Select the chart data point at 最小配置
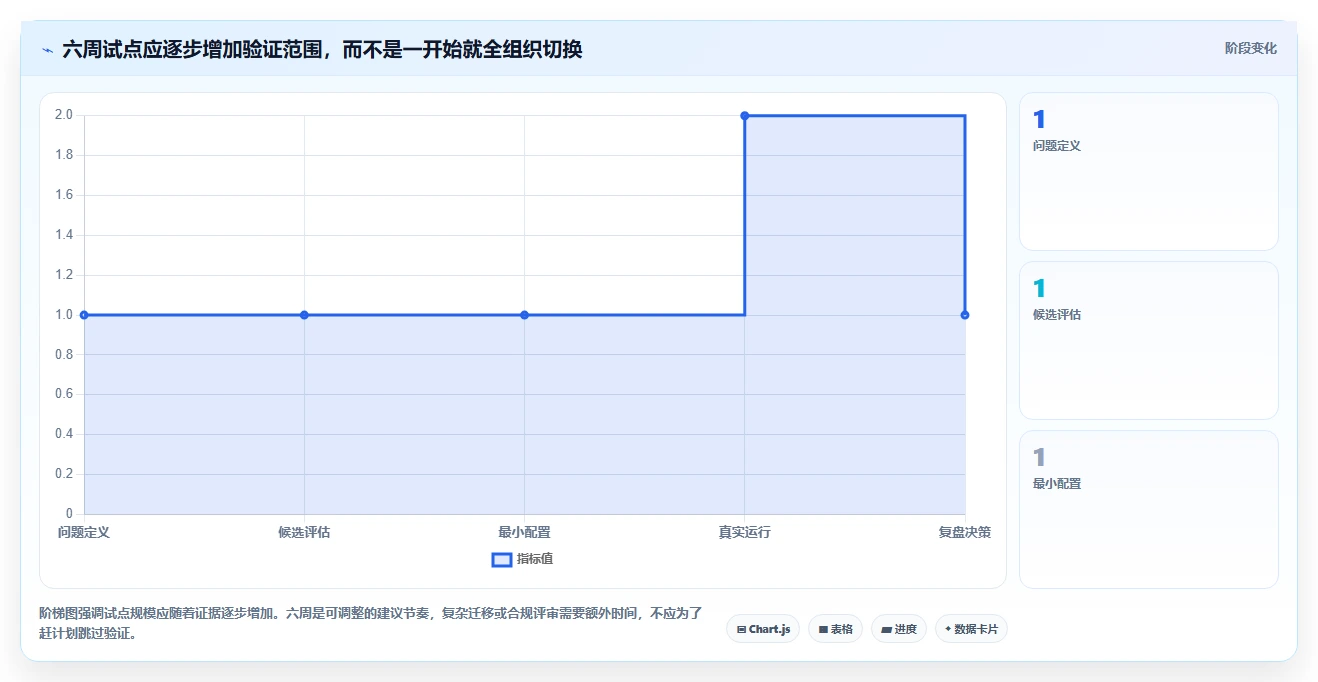Screen dimensions: 1318x682 coord(524,315)
